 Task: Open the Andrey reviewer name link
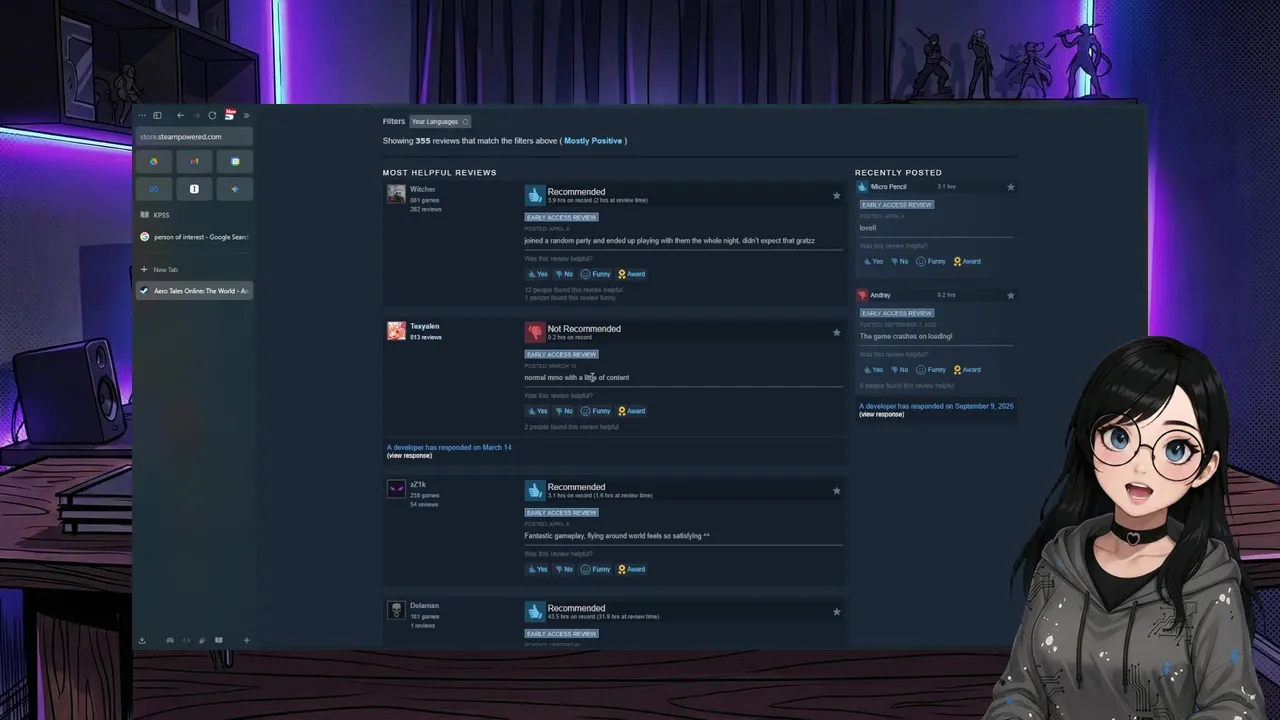coord(880,295)
